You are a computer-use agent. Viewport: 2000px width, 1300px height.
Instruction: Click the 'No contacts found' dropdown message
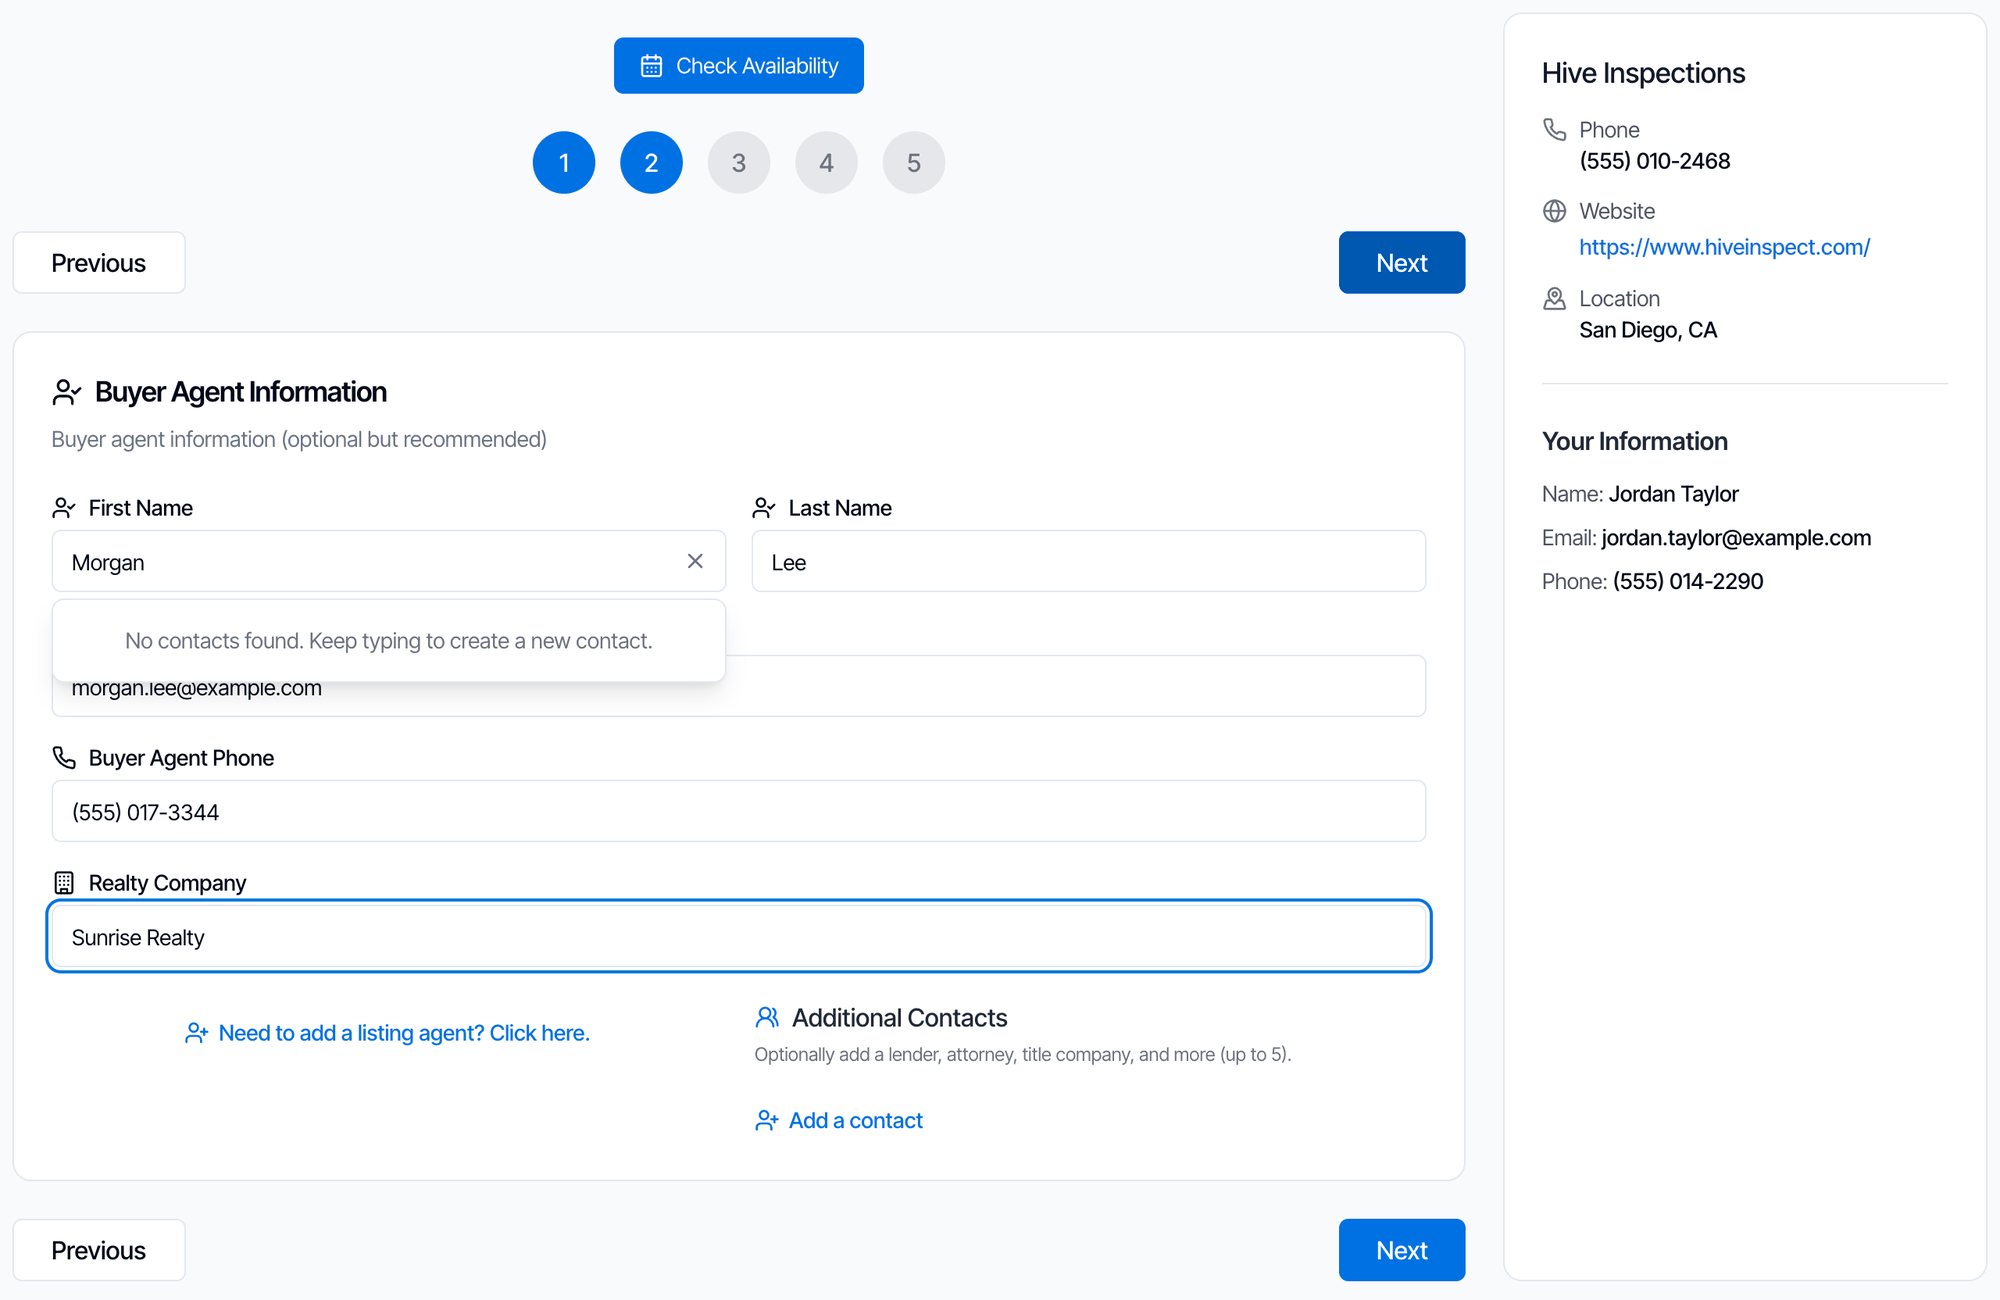(389, 641)
